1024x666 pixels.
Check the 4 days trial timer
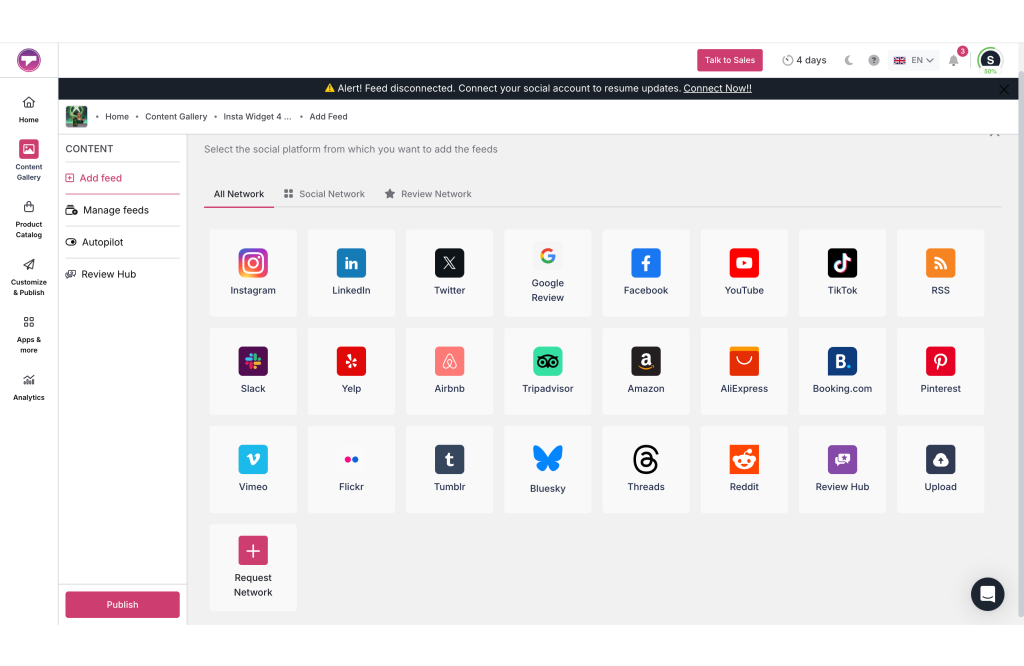[804, 60]
